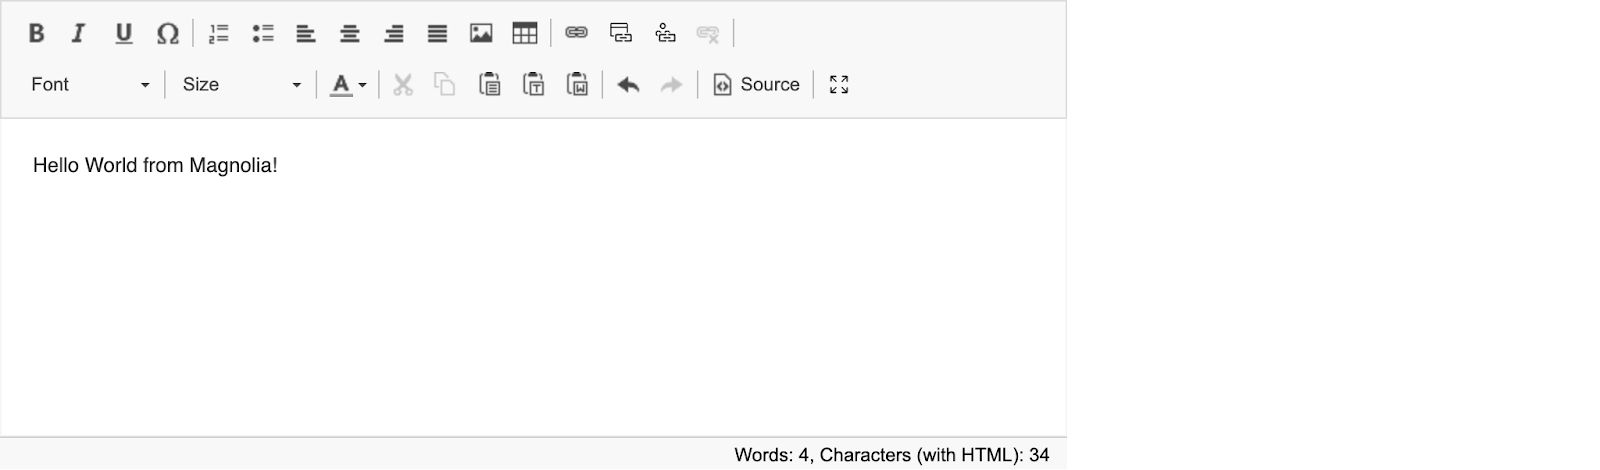Toggle italic text style
Viewport: 1600px width, 470px height.
coord(78,33)
